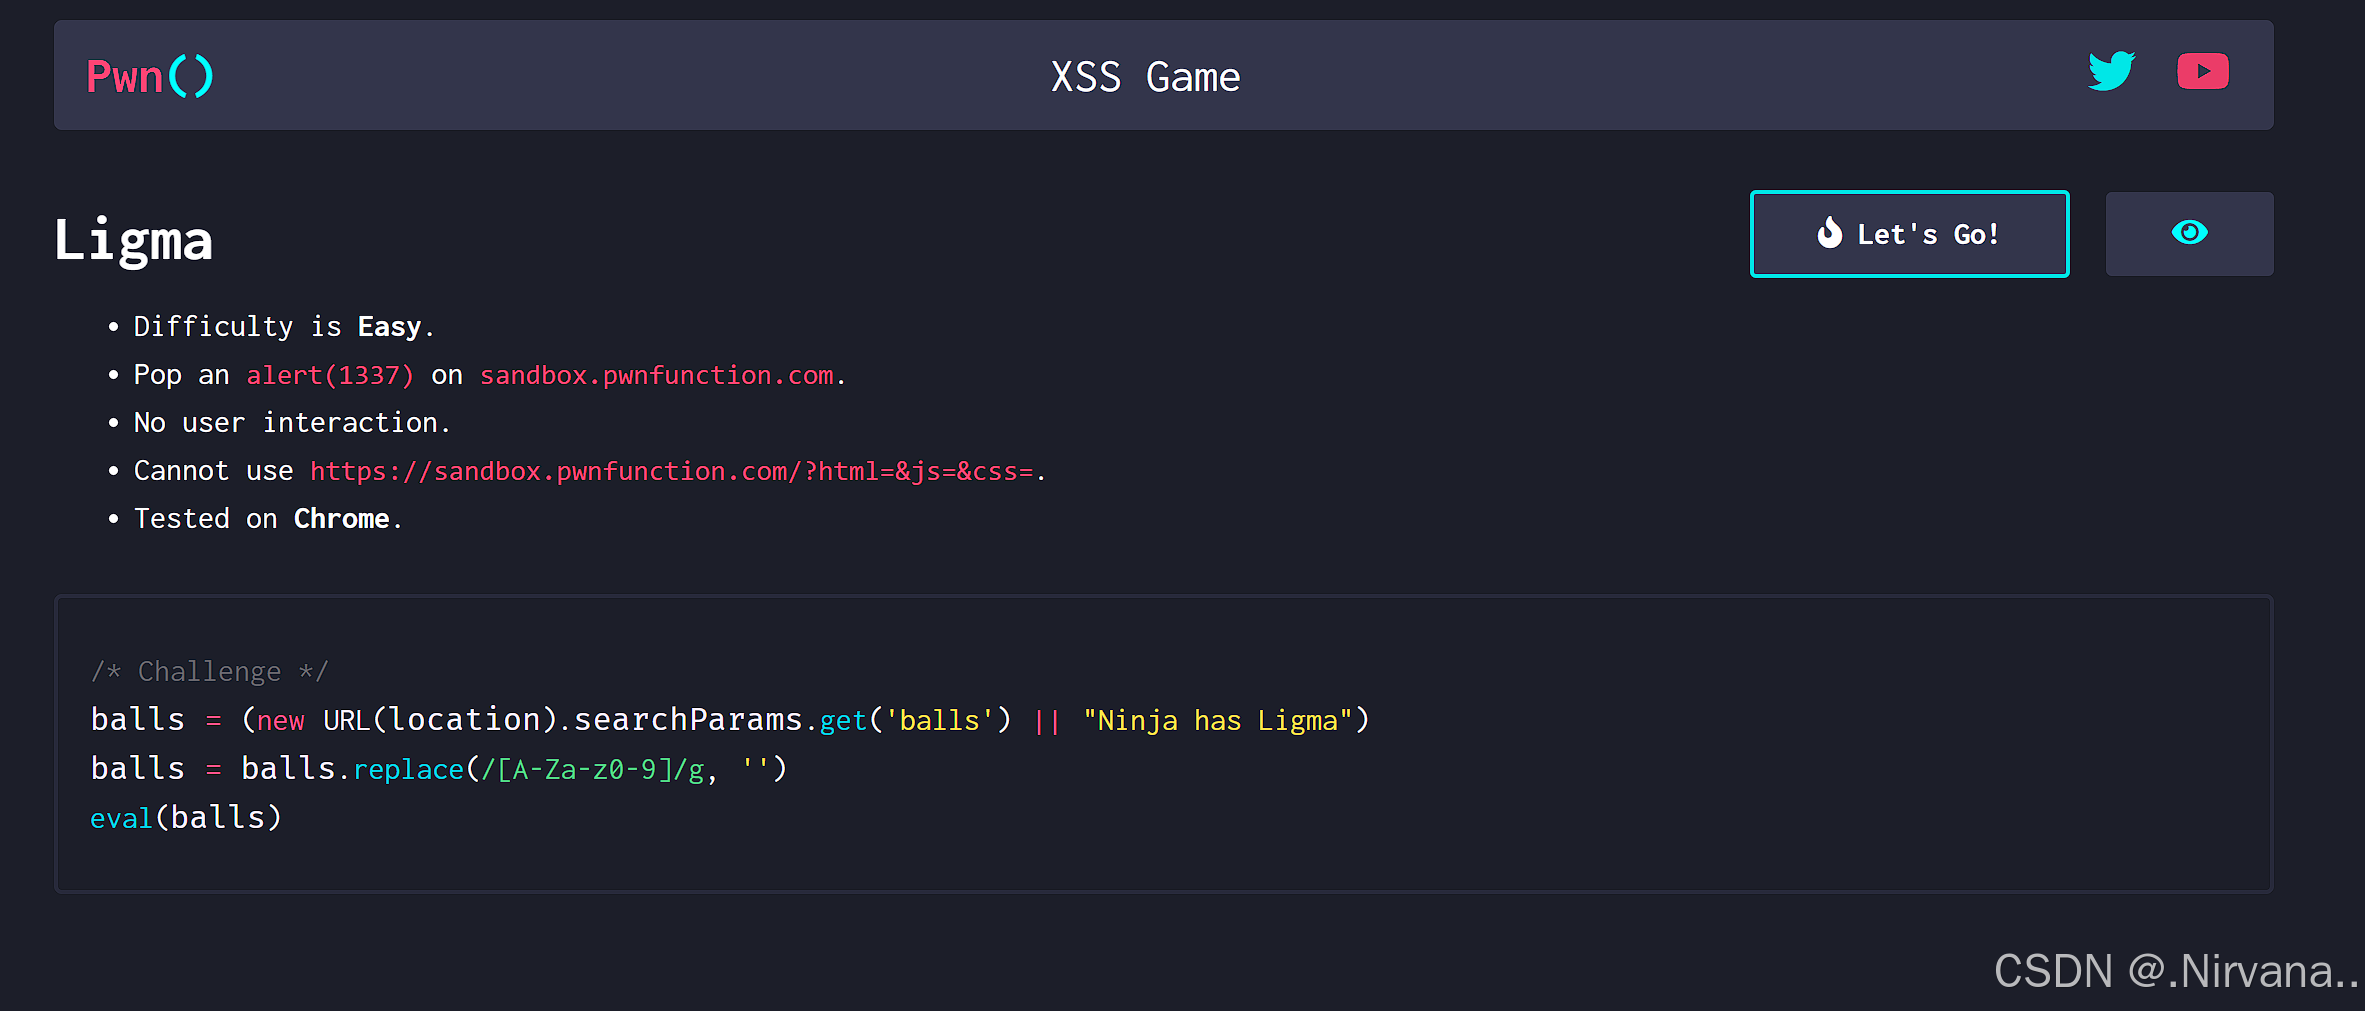
Task: Click the eval(balls) code line
Action: pos(186,818)
